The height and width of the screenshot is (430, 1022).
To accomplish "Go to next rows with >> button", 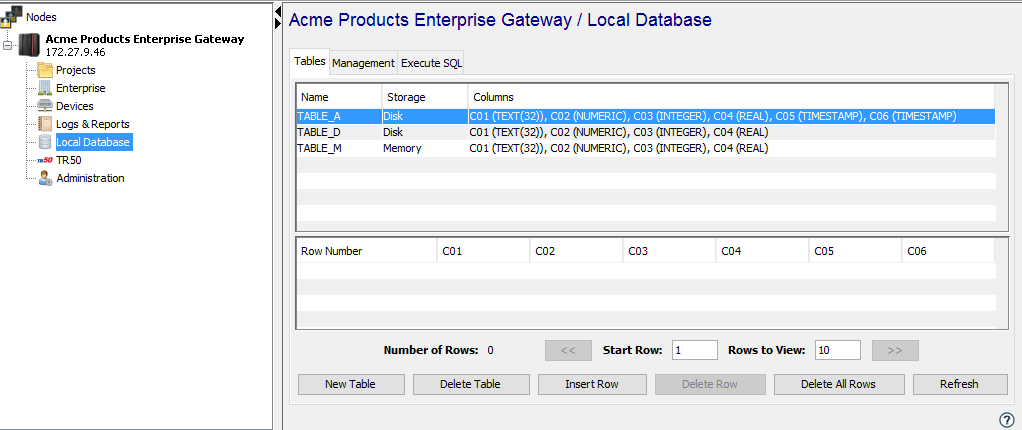I will click(x=895, y=351).
